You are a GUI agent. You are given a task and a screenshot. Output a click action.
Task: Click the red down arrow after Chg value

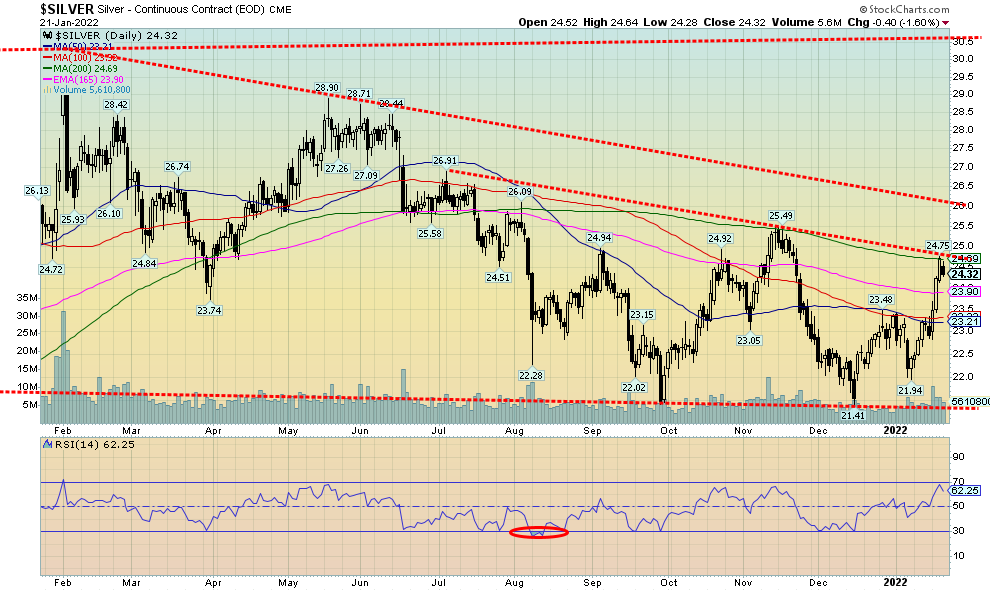[946, 22]
